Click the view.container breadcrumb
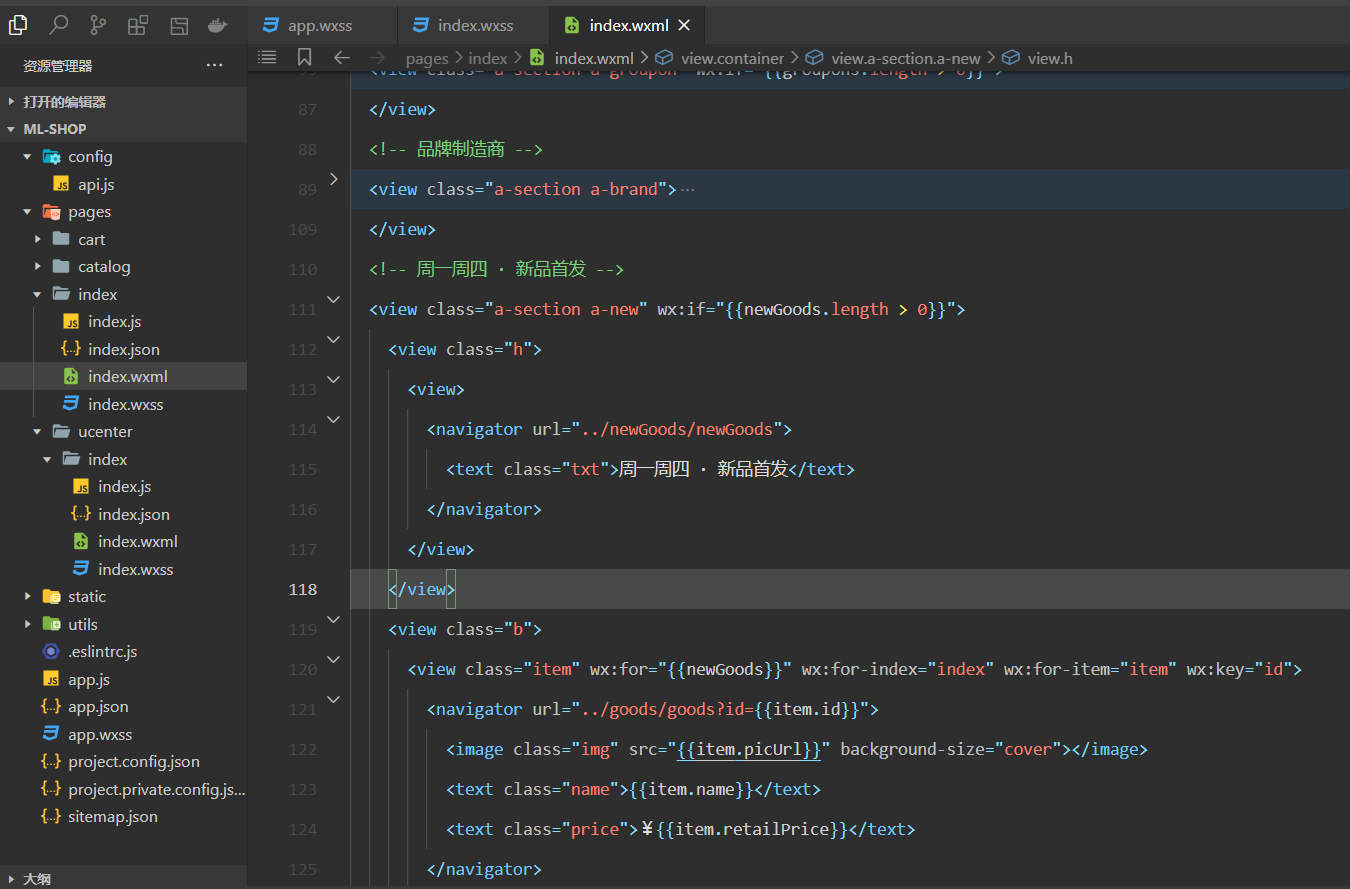Image resolution: width=1350 pixels, height=889 pixels. click(732, 58)
